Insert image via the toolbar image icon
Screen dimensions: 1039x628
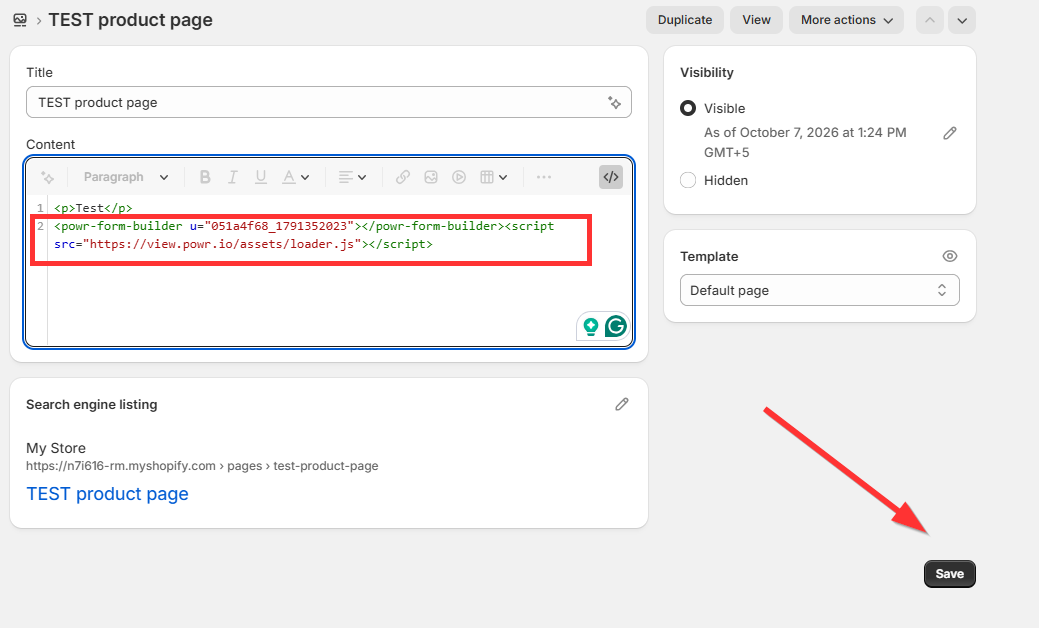(x=431, y=177)
